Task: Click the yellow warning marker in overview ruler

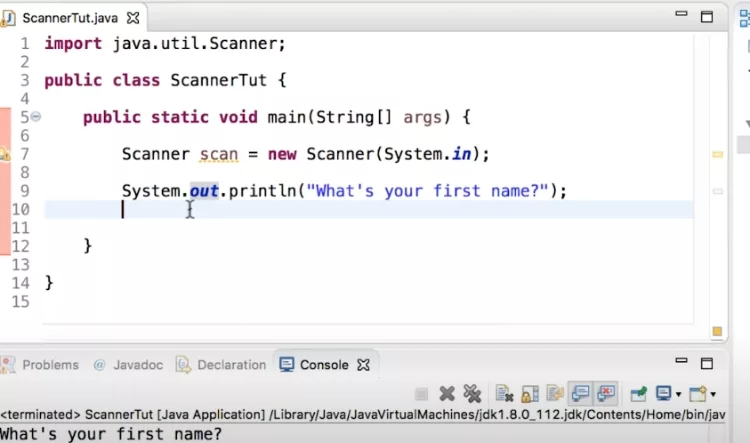Action: (716, 155)
